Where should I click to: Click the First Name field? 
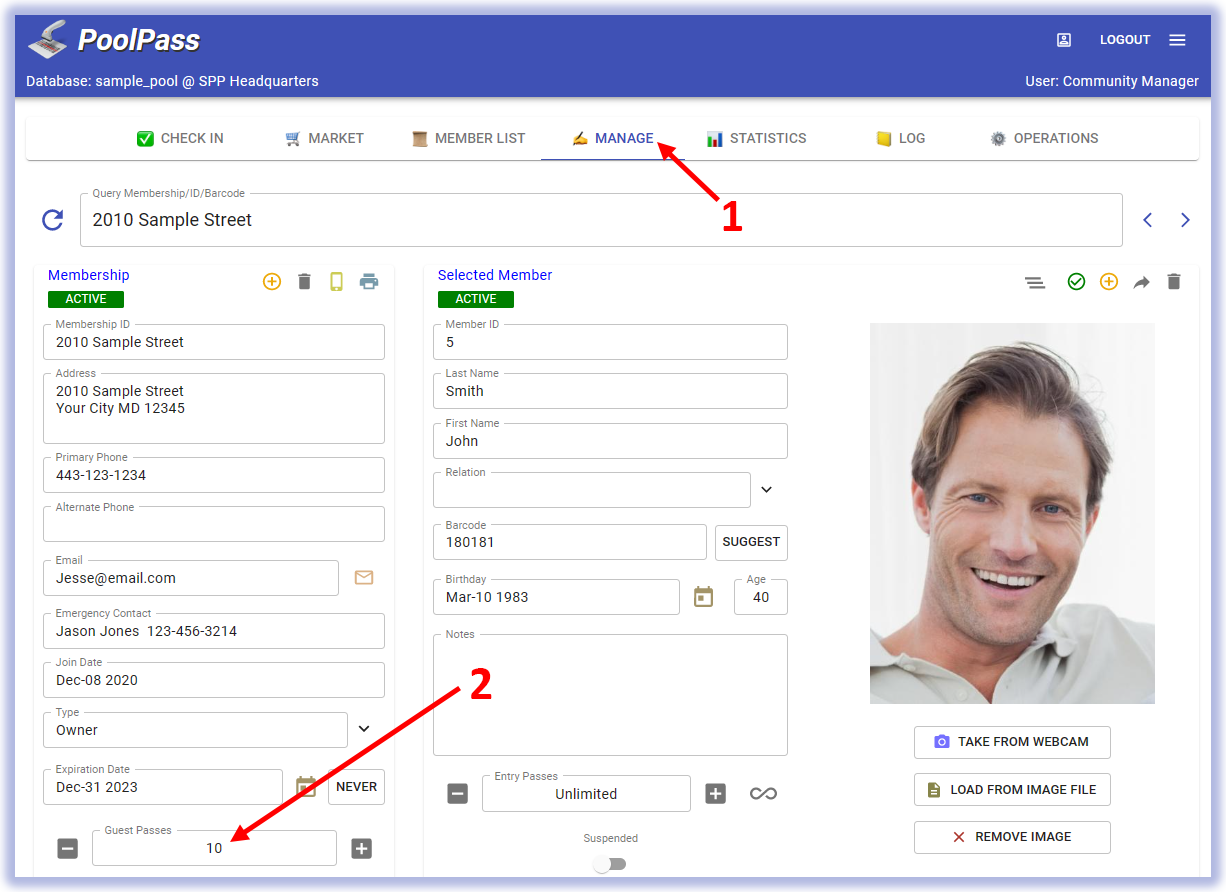[x=610, y=441]
